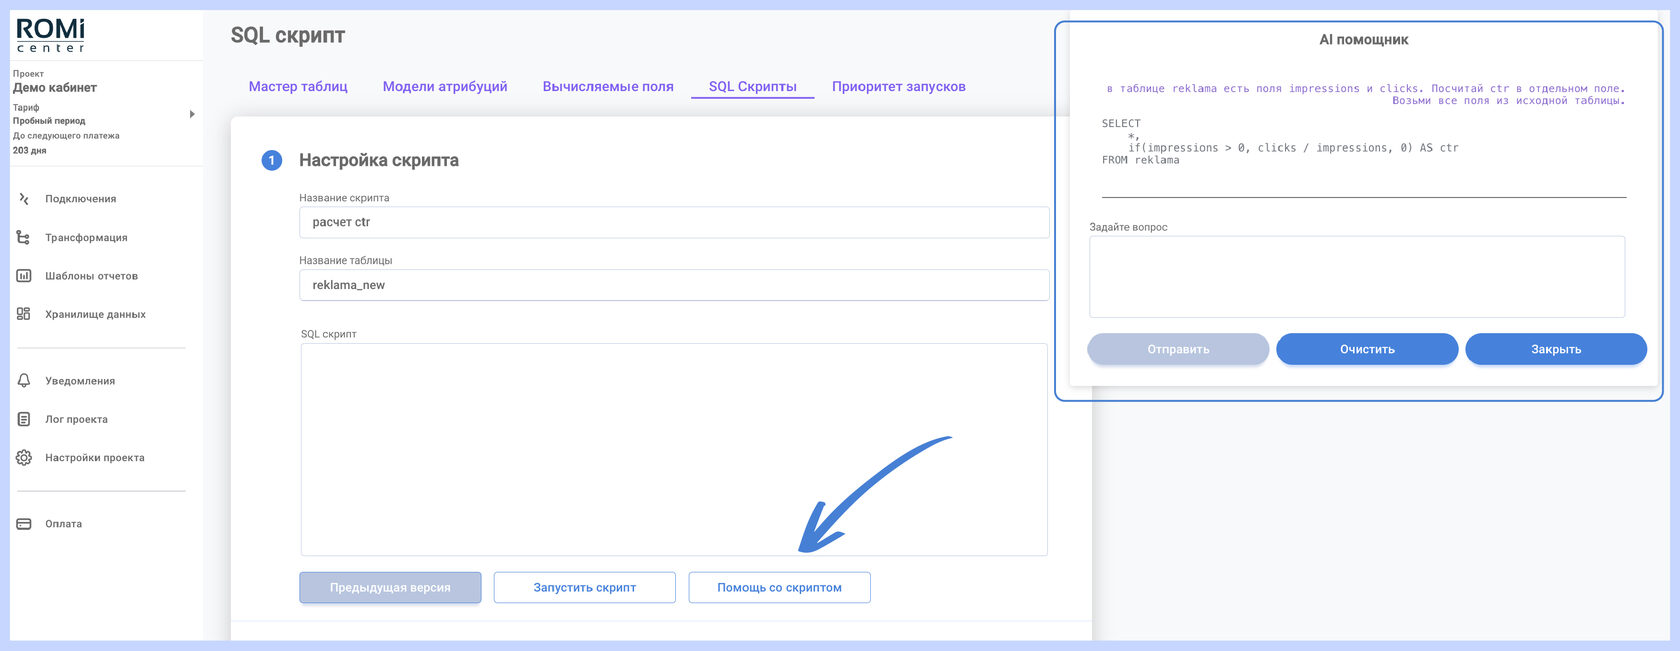Click Очистить in the AI помощник
Screen dimensions: 1680x651
(x=1367, y=349)
